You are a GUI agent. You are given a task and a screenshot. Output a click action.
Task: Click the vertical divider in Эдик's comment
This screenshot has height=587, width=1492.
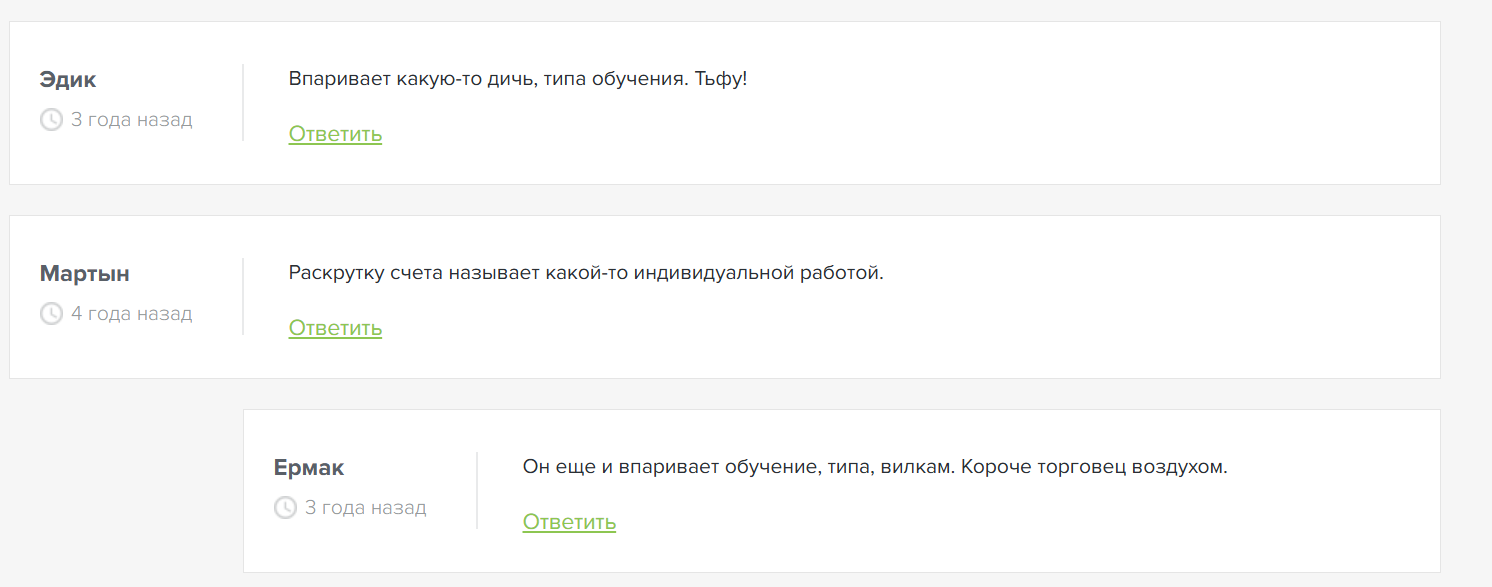(x=243, y=103)
